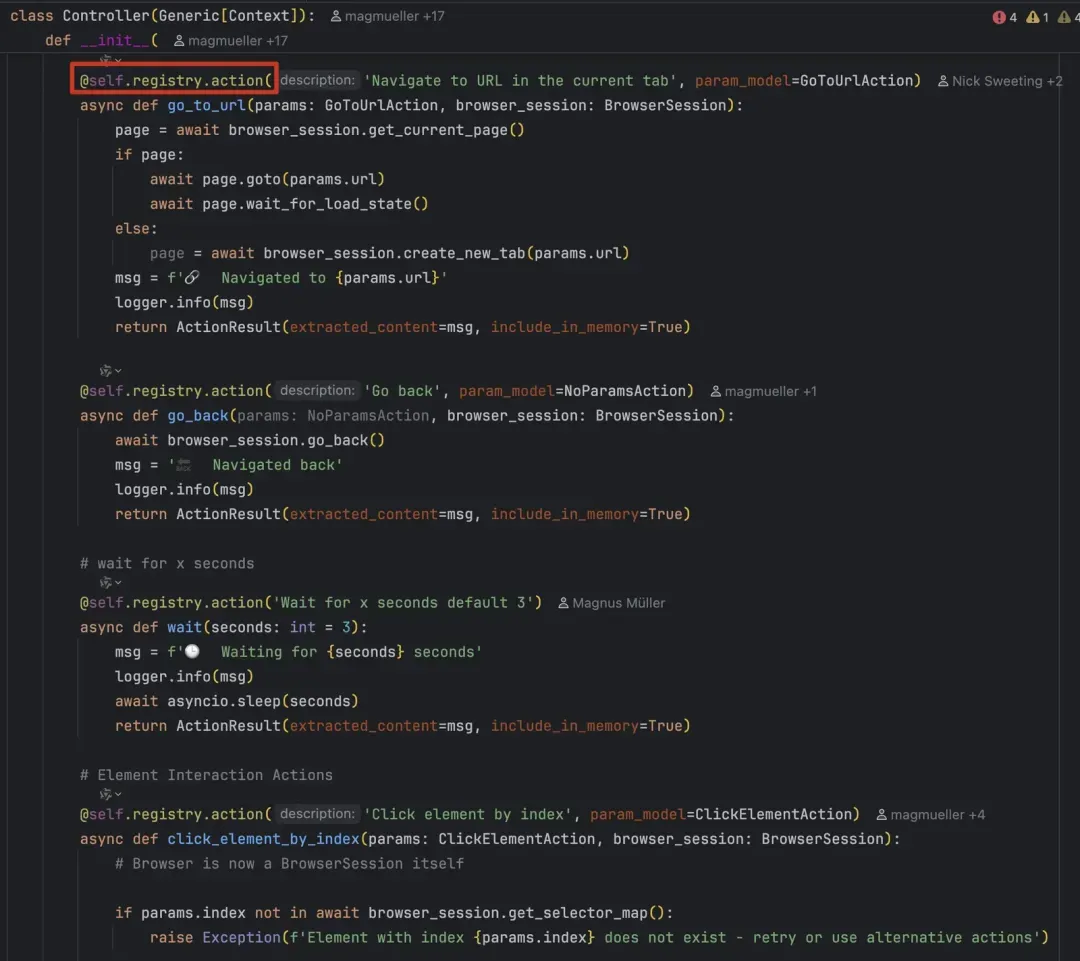This screenshot has height=961, width=1080.
Task: Click the '# Element Interaction Actions' comment
Action: (207, 775)
